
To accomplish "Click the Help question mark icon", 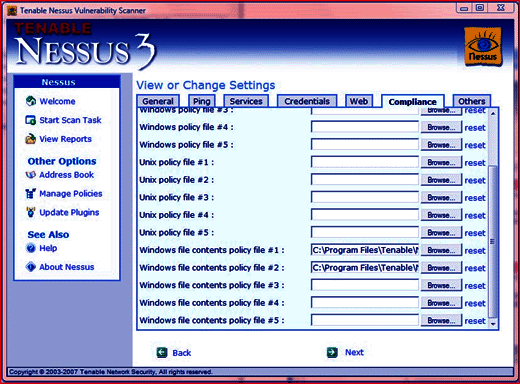I will pos(31,248).
